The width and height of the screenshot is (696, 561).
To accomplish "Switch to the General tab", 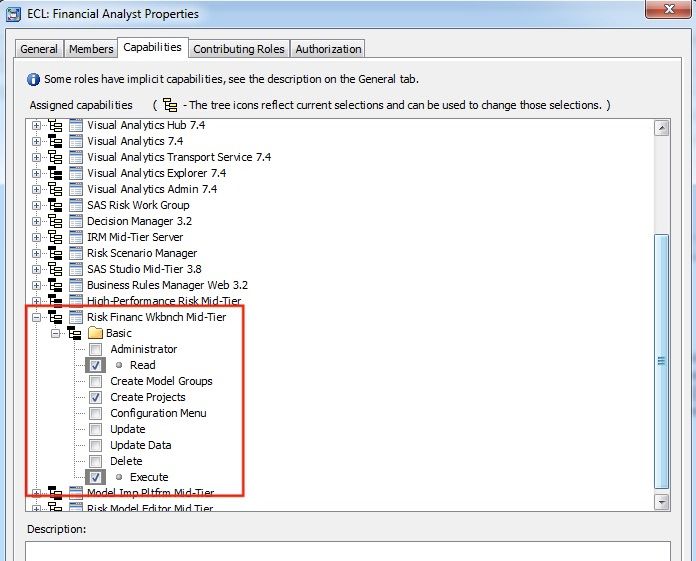I will (x=39, y=49).
